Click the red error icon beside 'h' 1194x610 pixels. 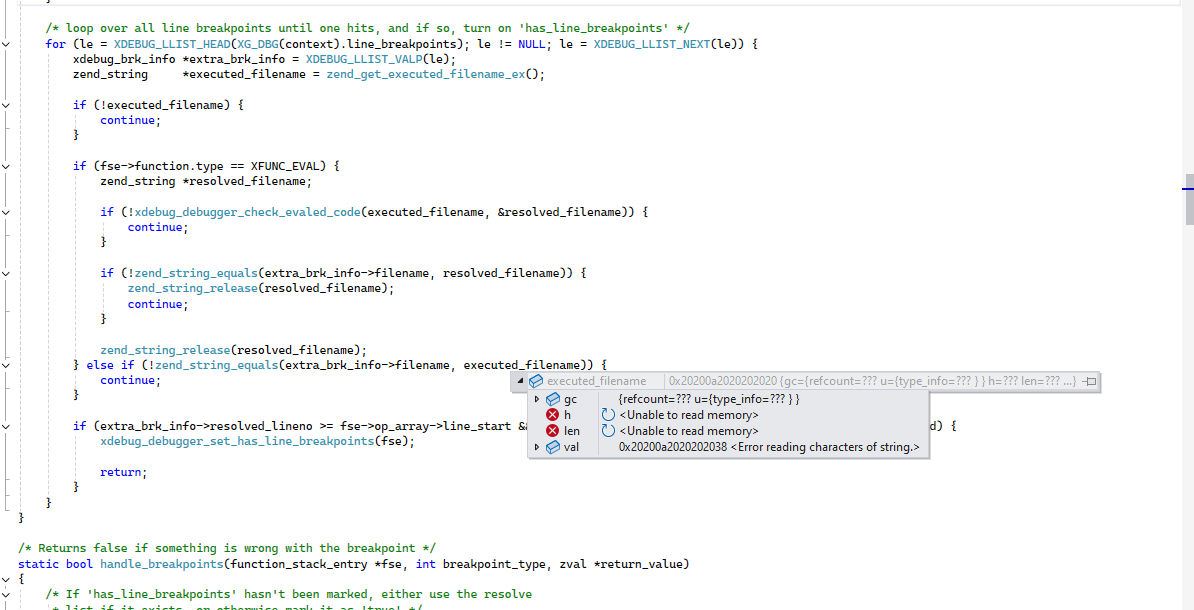tap(552, 415)
